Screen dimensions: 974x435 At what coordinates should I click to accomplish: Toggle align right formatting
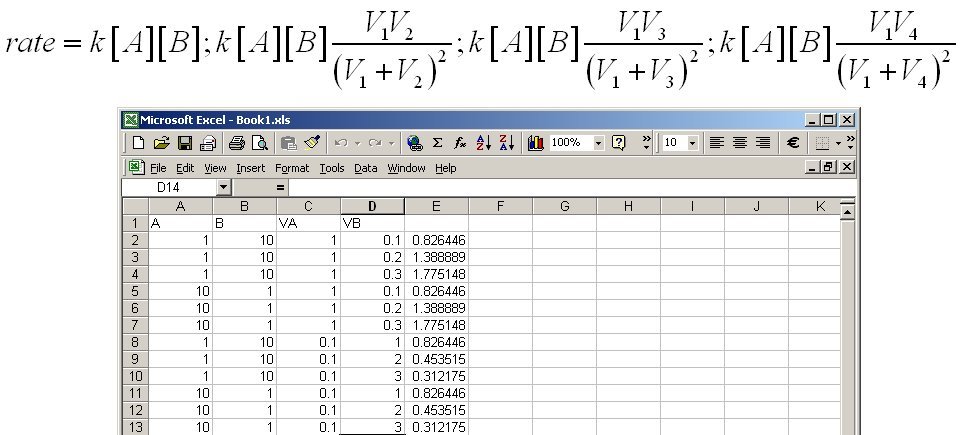point(763,143)
